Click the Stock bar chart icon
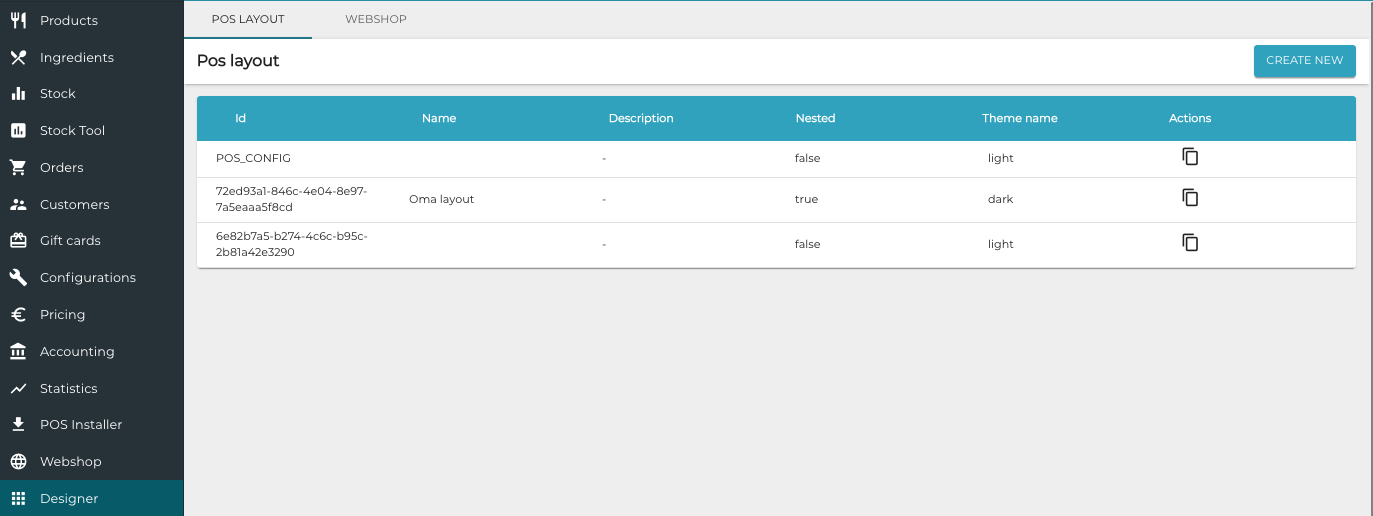Viewport: 1373px width, 516px height. [18, 94]
